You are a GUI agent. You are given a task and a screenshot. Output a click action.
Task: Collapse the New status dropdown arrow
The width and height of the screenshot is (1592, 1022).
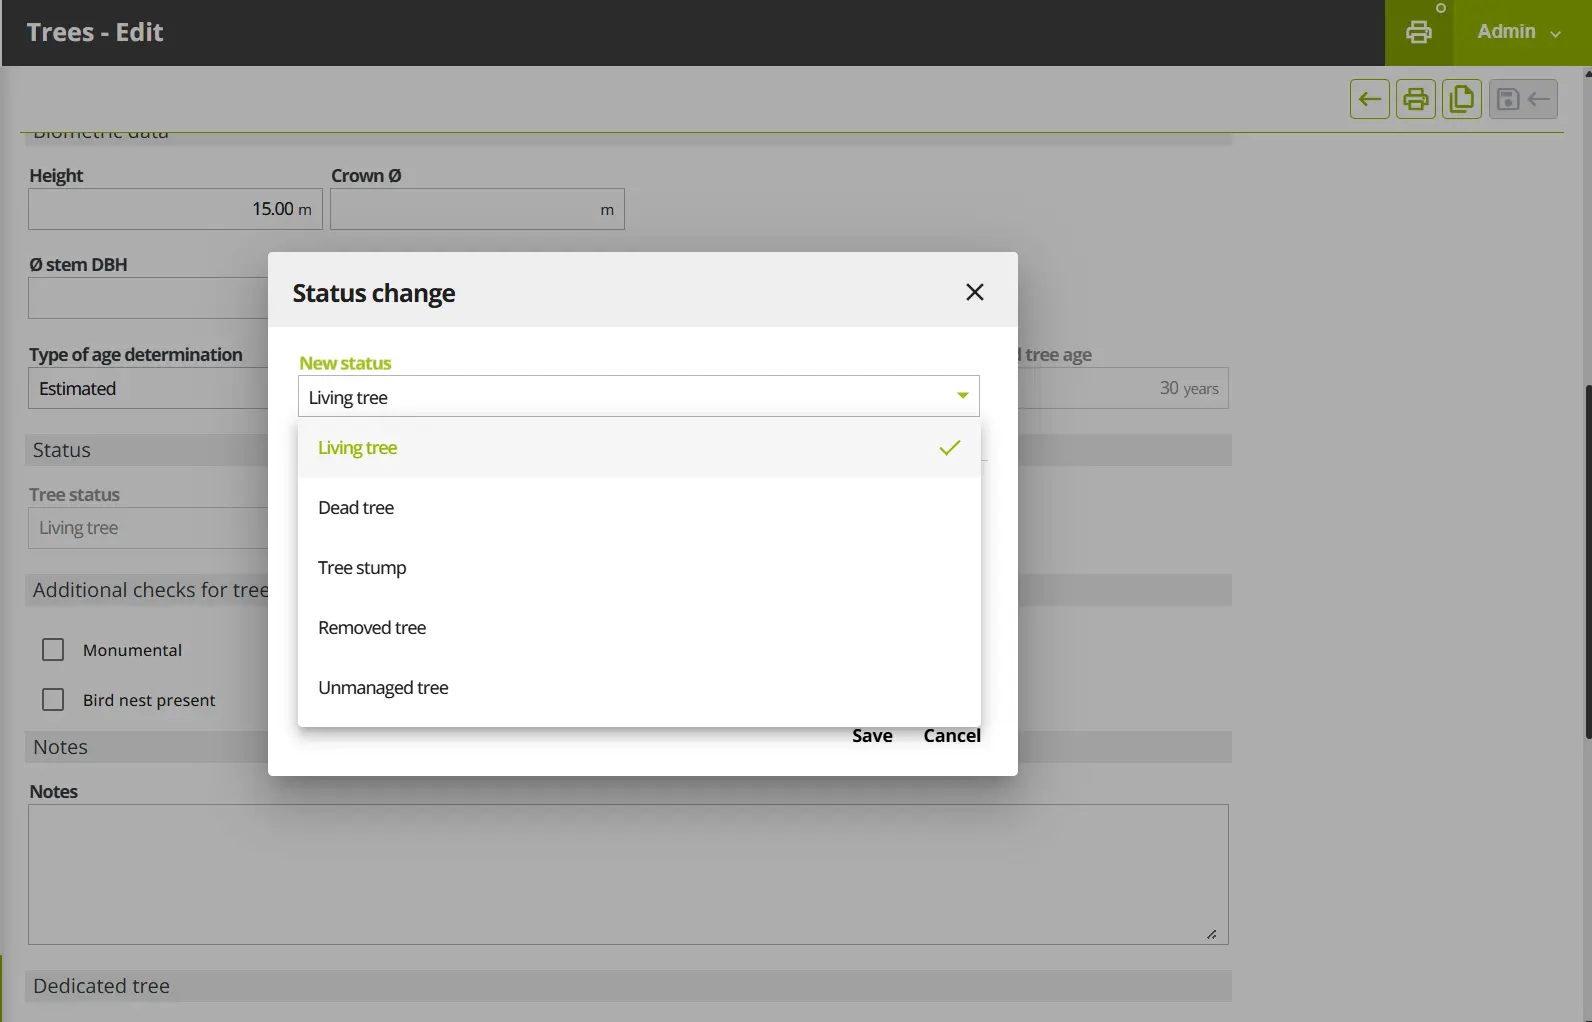(x=962, y=396)
